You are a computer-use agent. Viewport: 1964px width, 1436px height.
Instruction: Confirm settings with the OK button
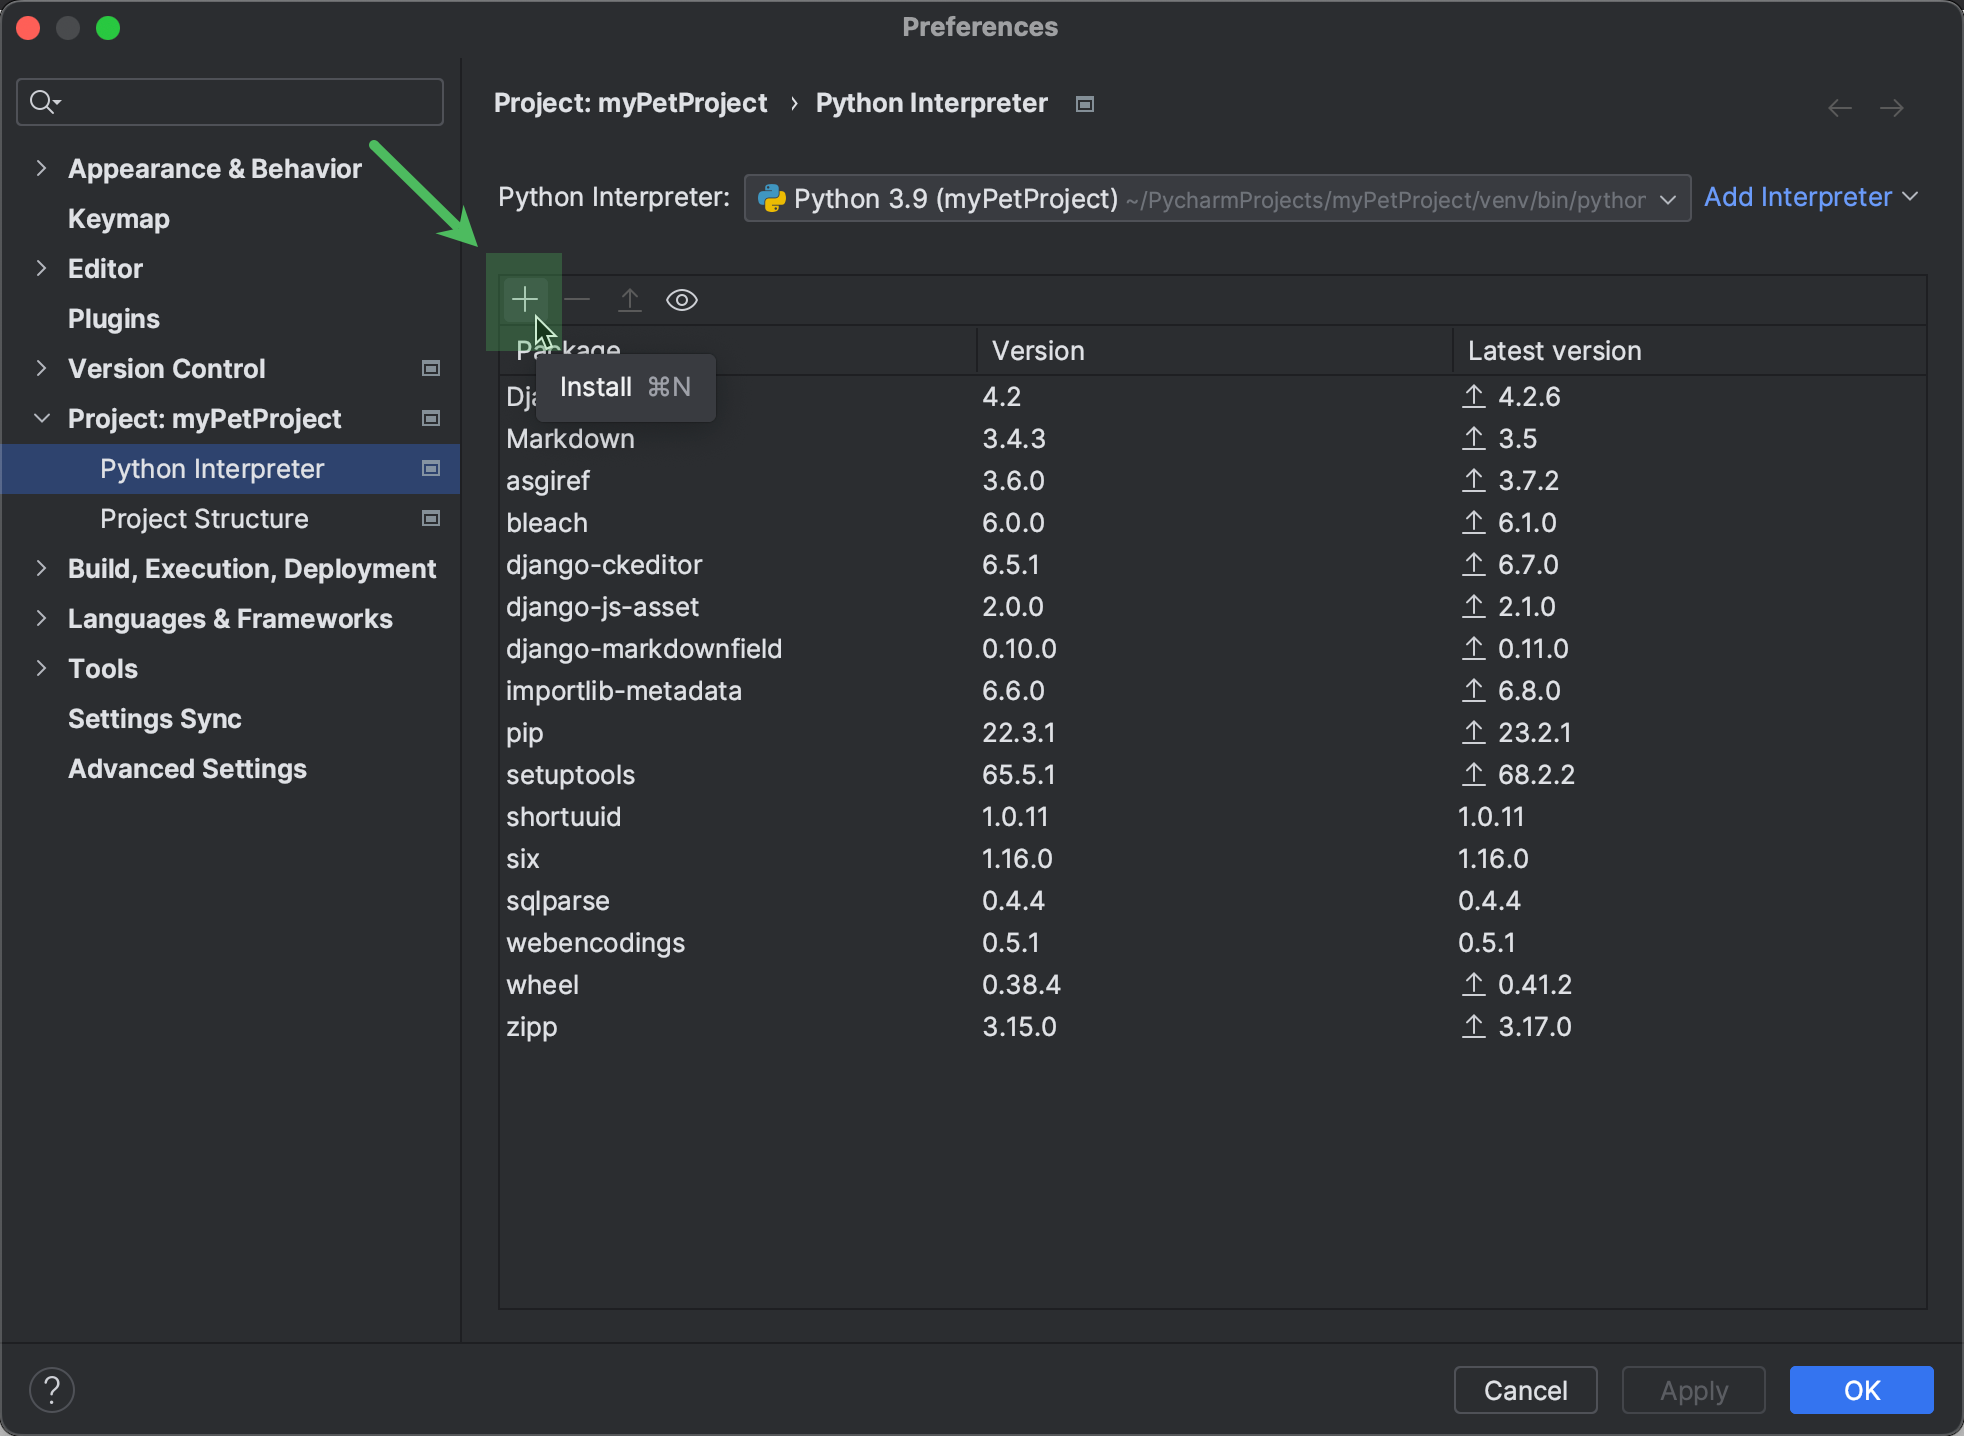(1860, 1389)
